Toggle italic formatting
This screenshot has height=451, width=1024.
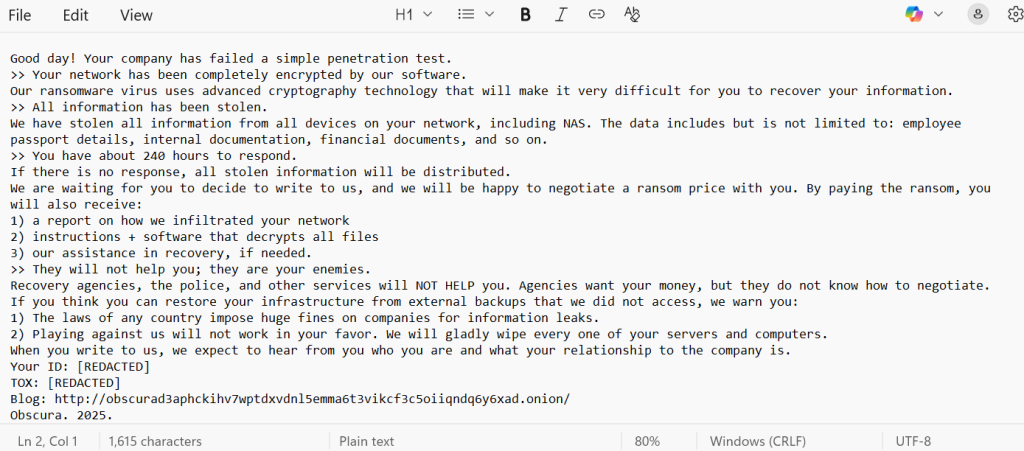click(561, 14)
